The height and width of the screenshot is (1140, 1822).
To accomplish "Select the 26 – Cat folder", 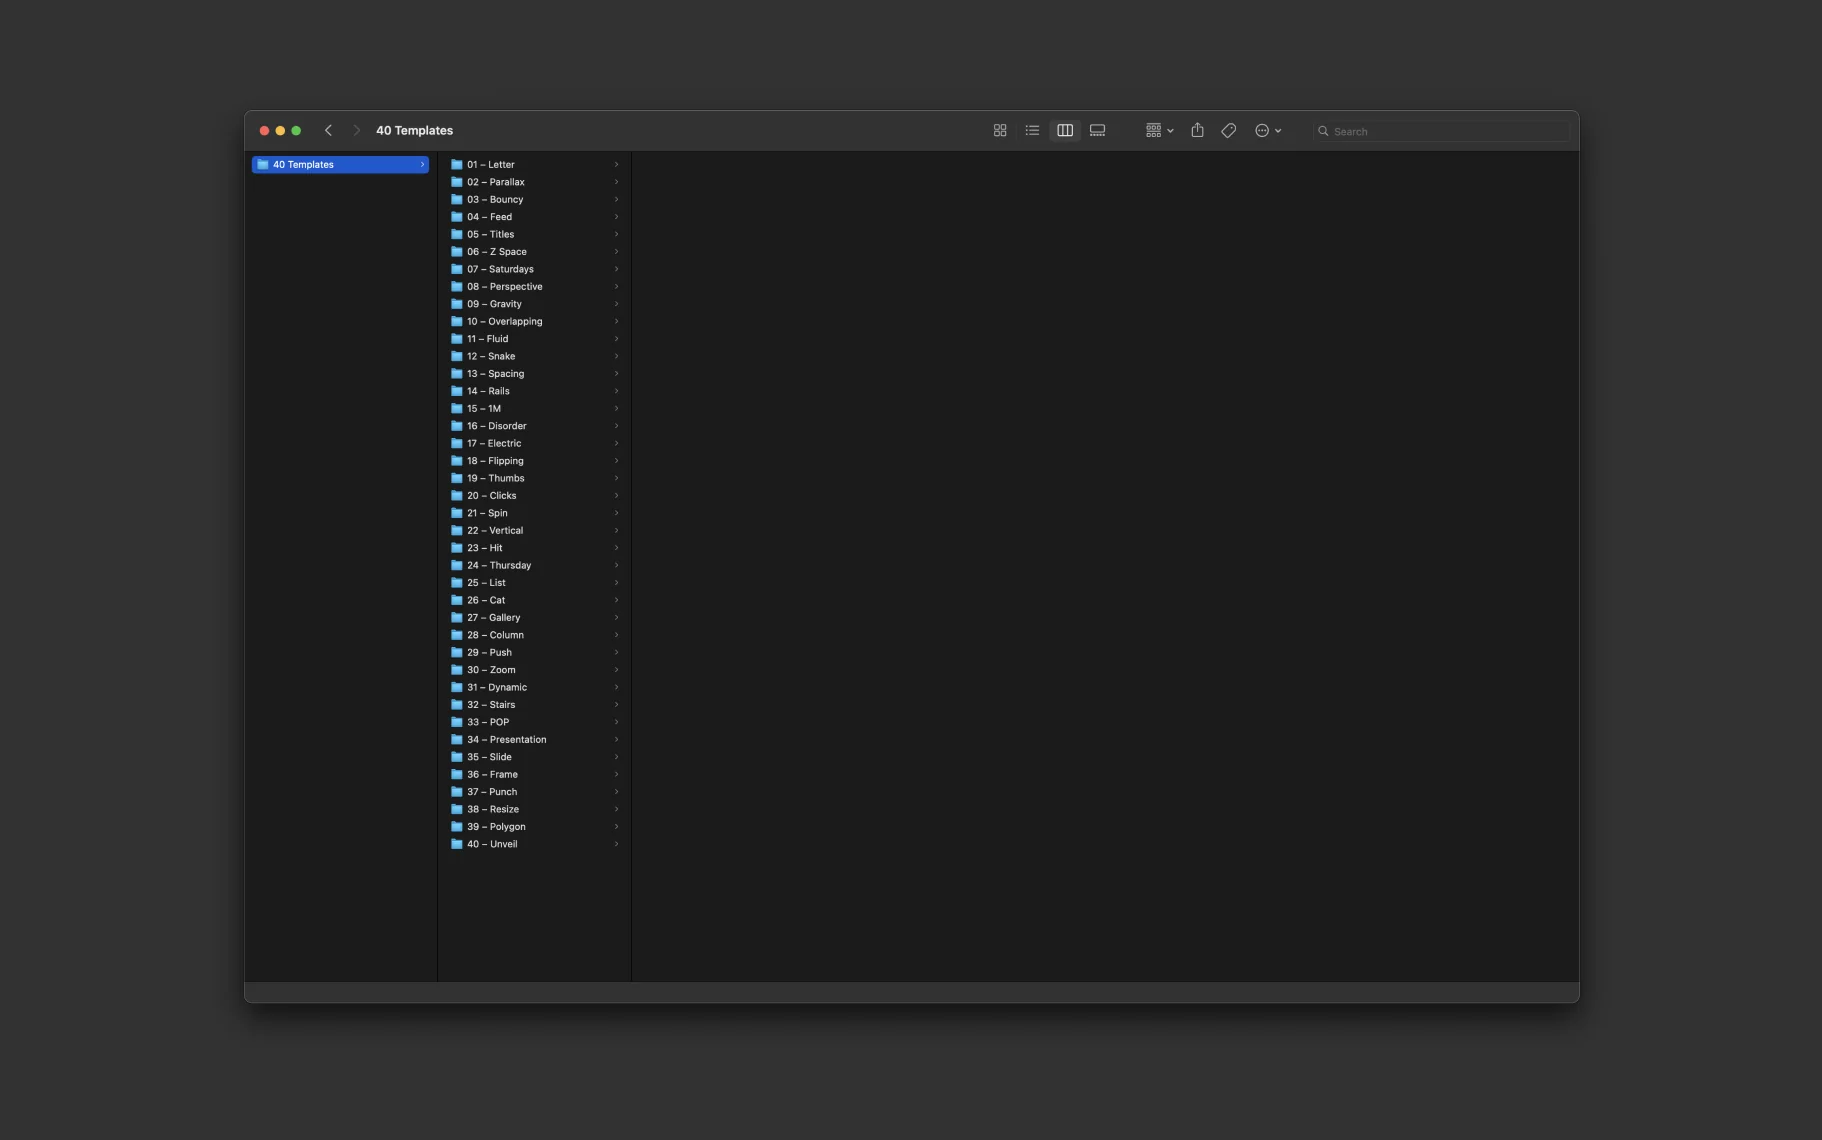I will pos(486,601).
